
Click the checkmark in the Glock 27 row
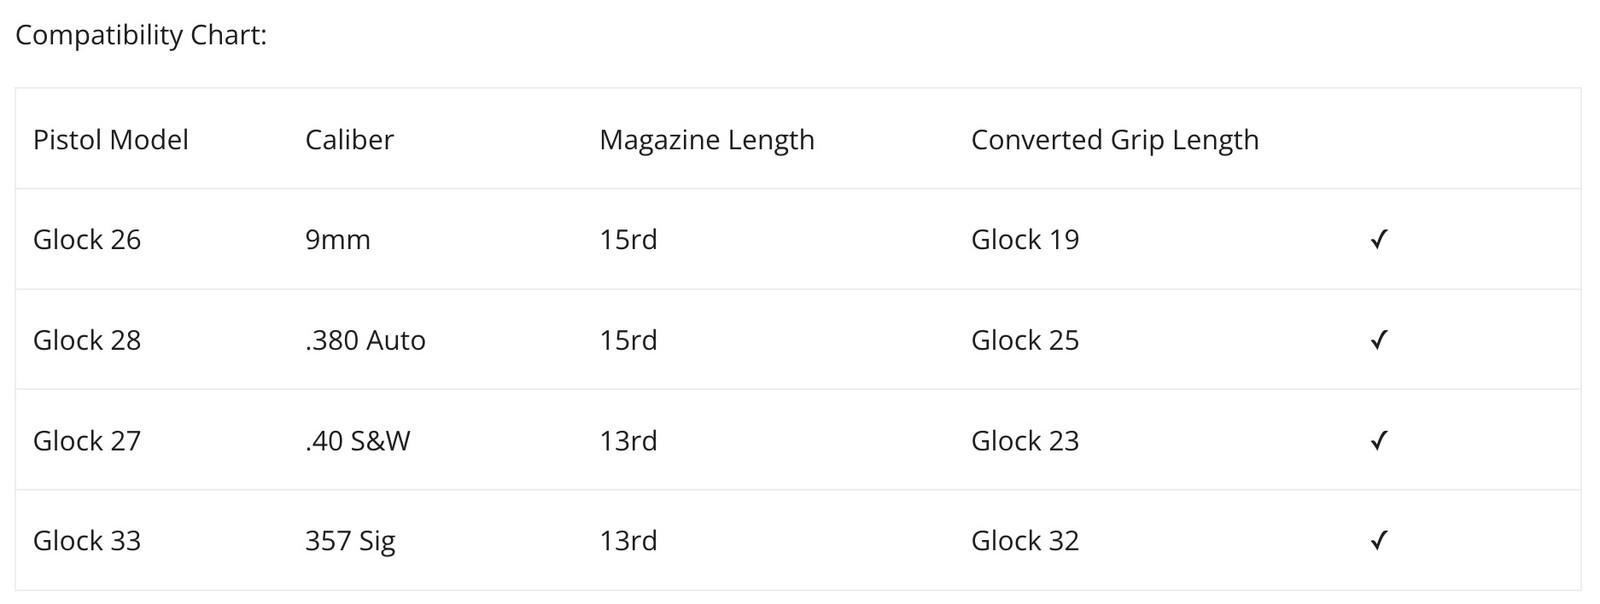point(1379,440)
